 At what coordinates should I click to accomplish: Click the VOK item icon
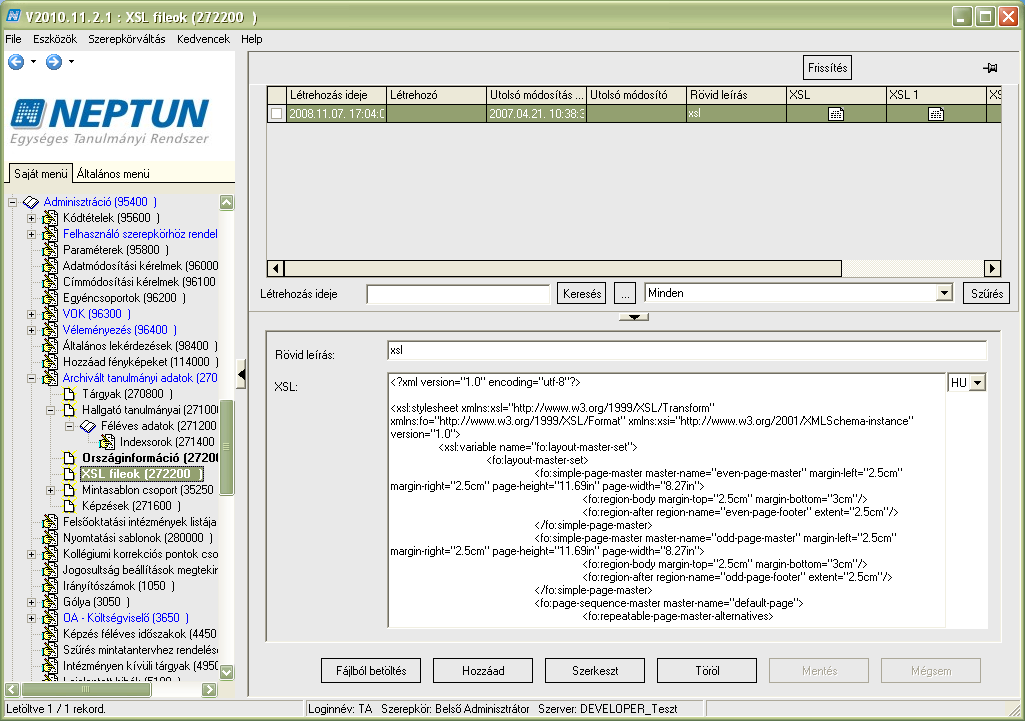(50, 314)
